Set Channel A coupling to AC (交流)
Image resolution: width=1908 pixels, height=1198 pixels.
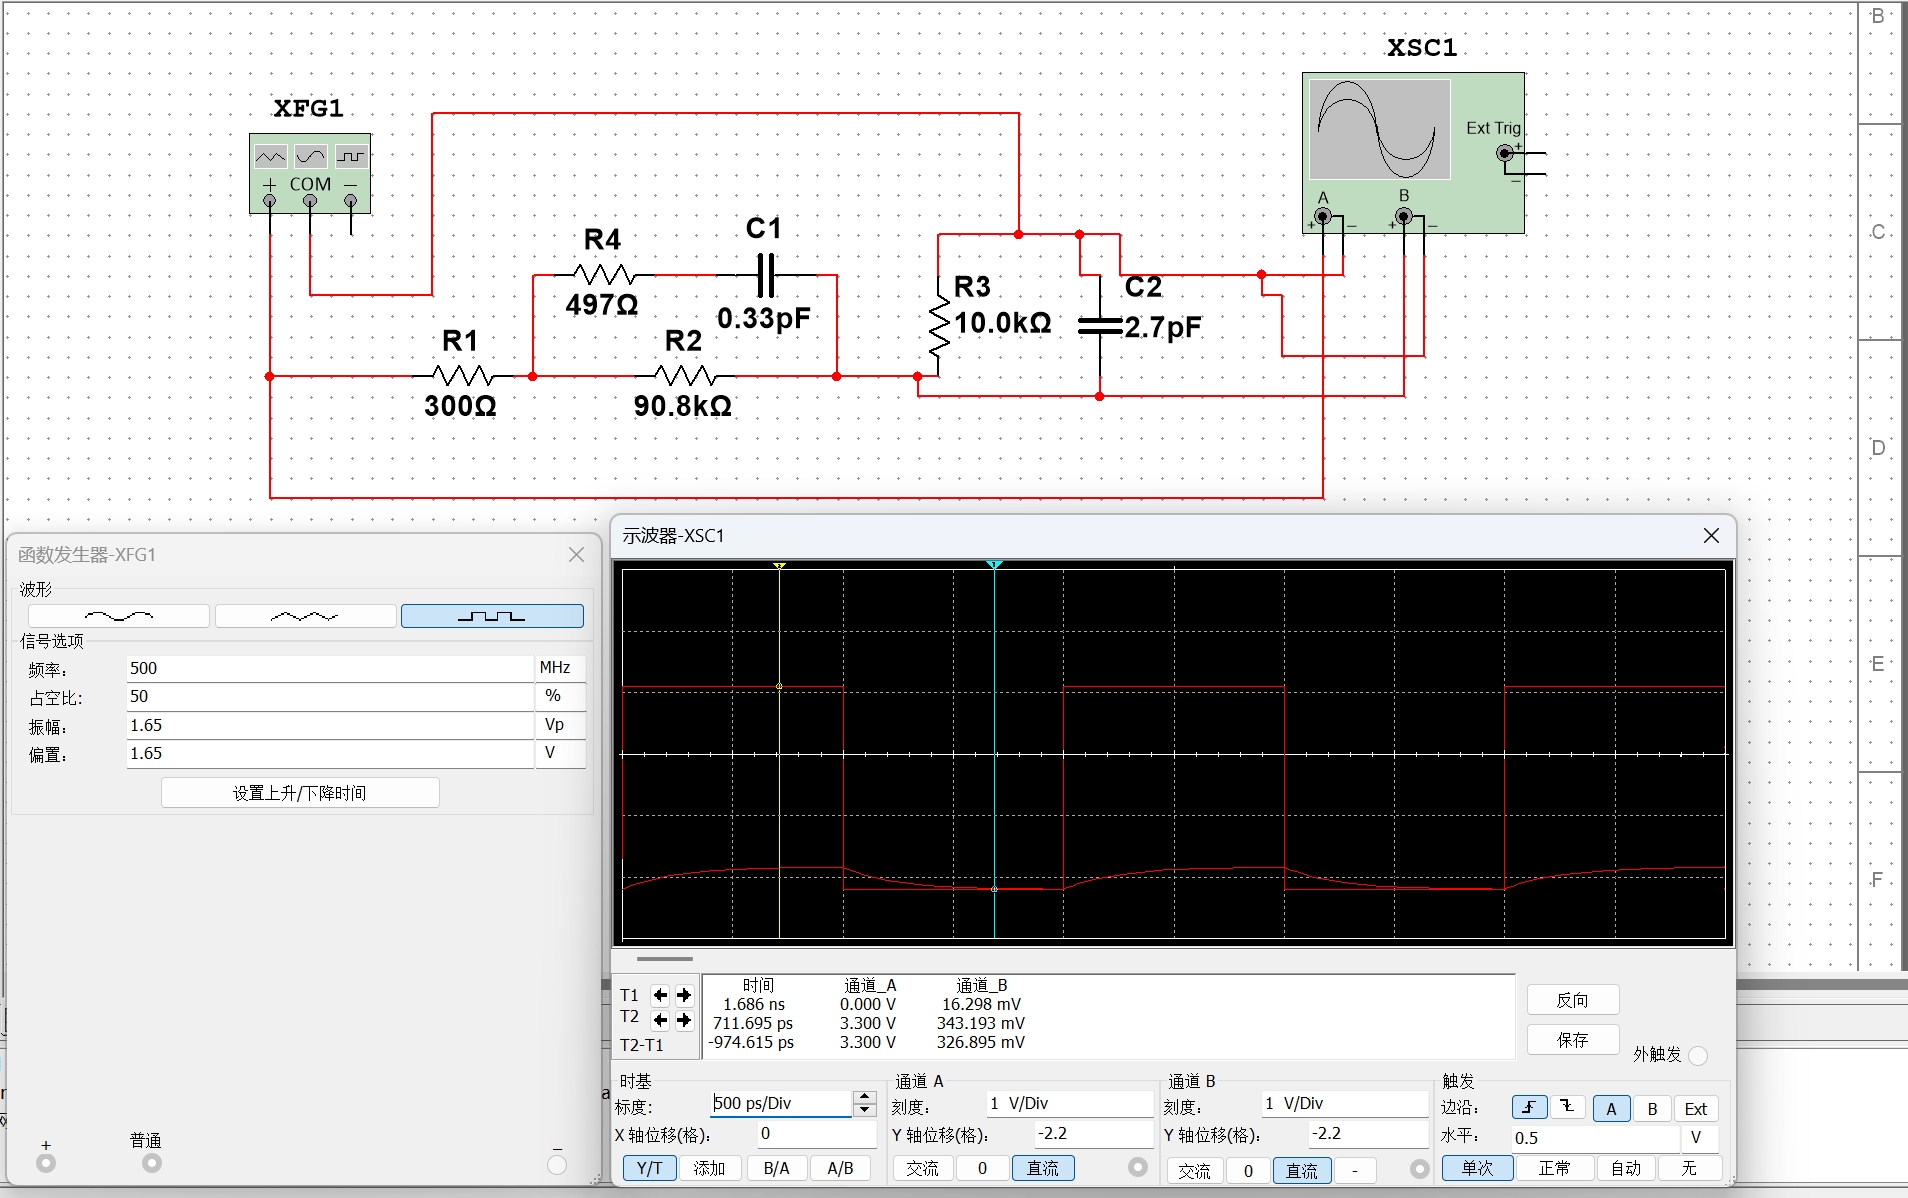pos(922,1168)
